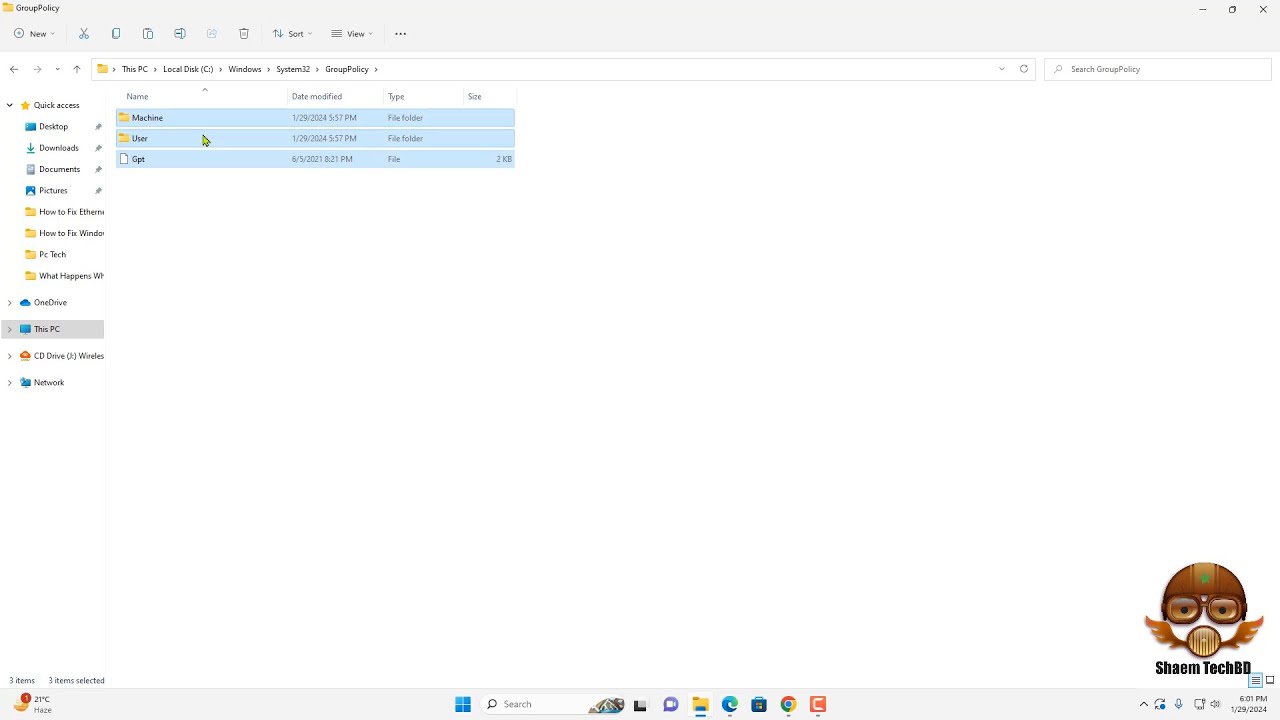
Task: Open How to Fix Etherne folder
Action: click(63, 212)
